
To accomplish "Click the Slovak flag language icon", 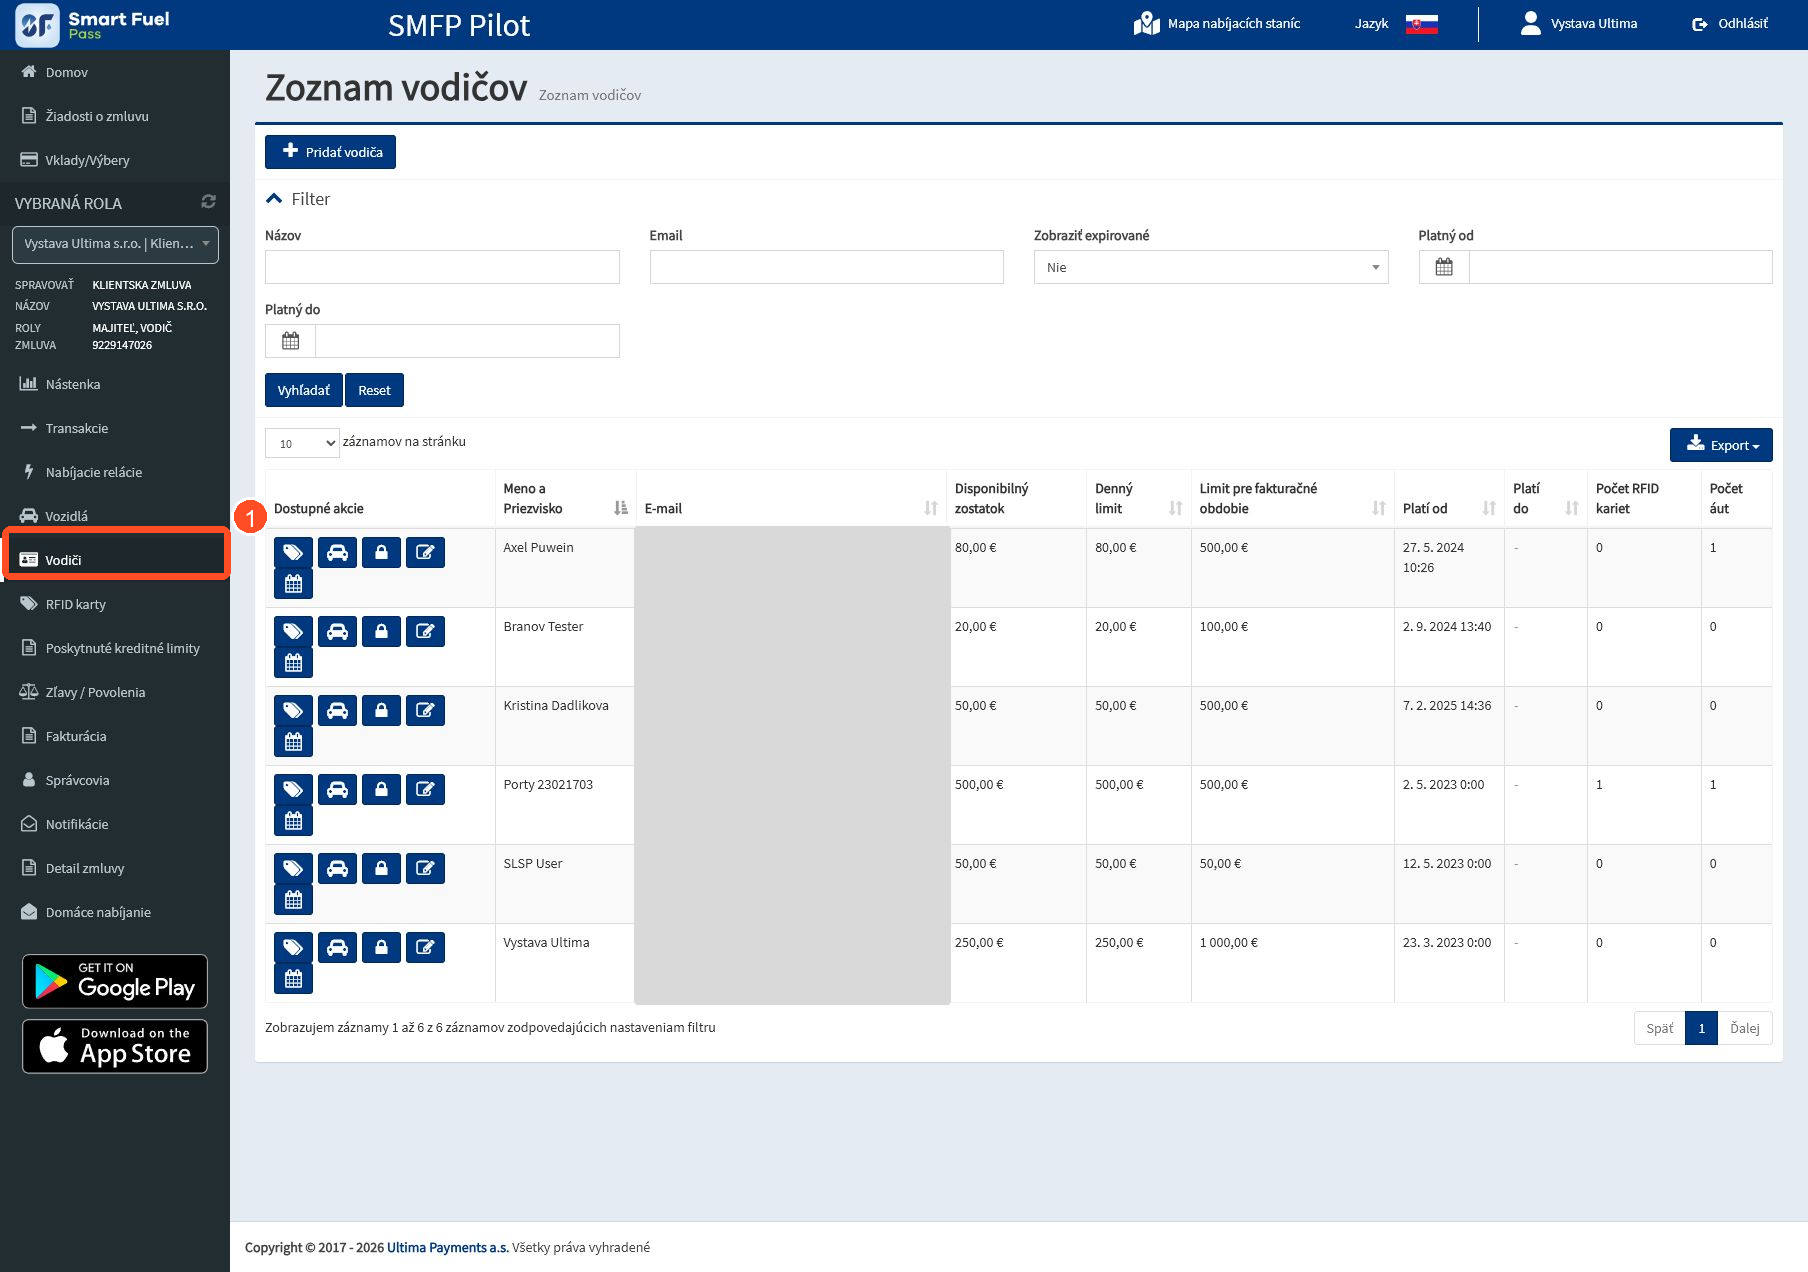I will tap(1421, 24).
